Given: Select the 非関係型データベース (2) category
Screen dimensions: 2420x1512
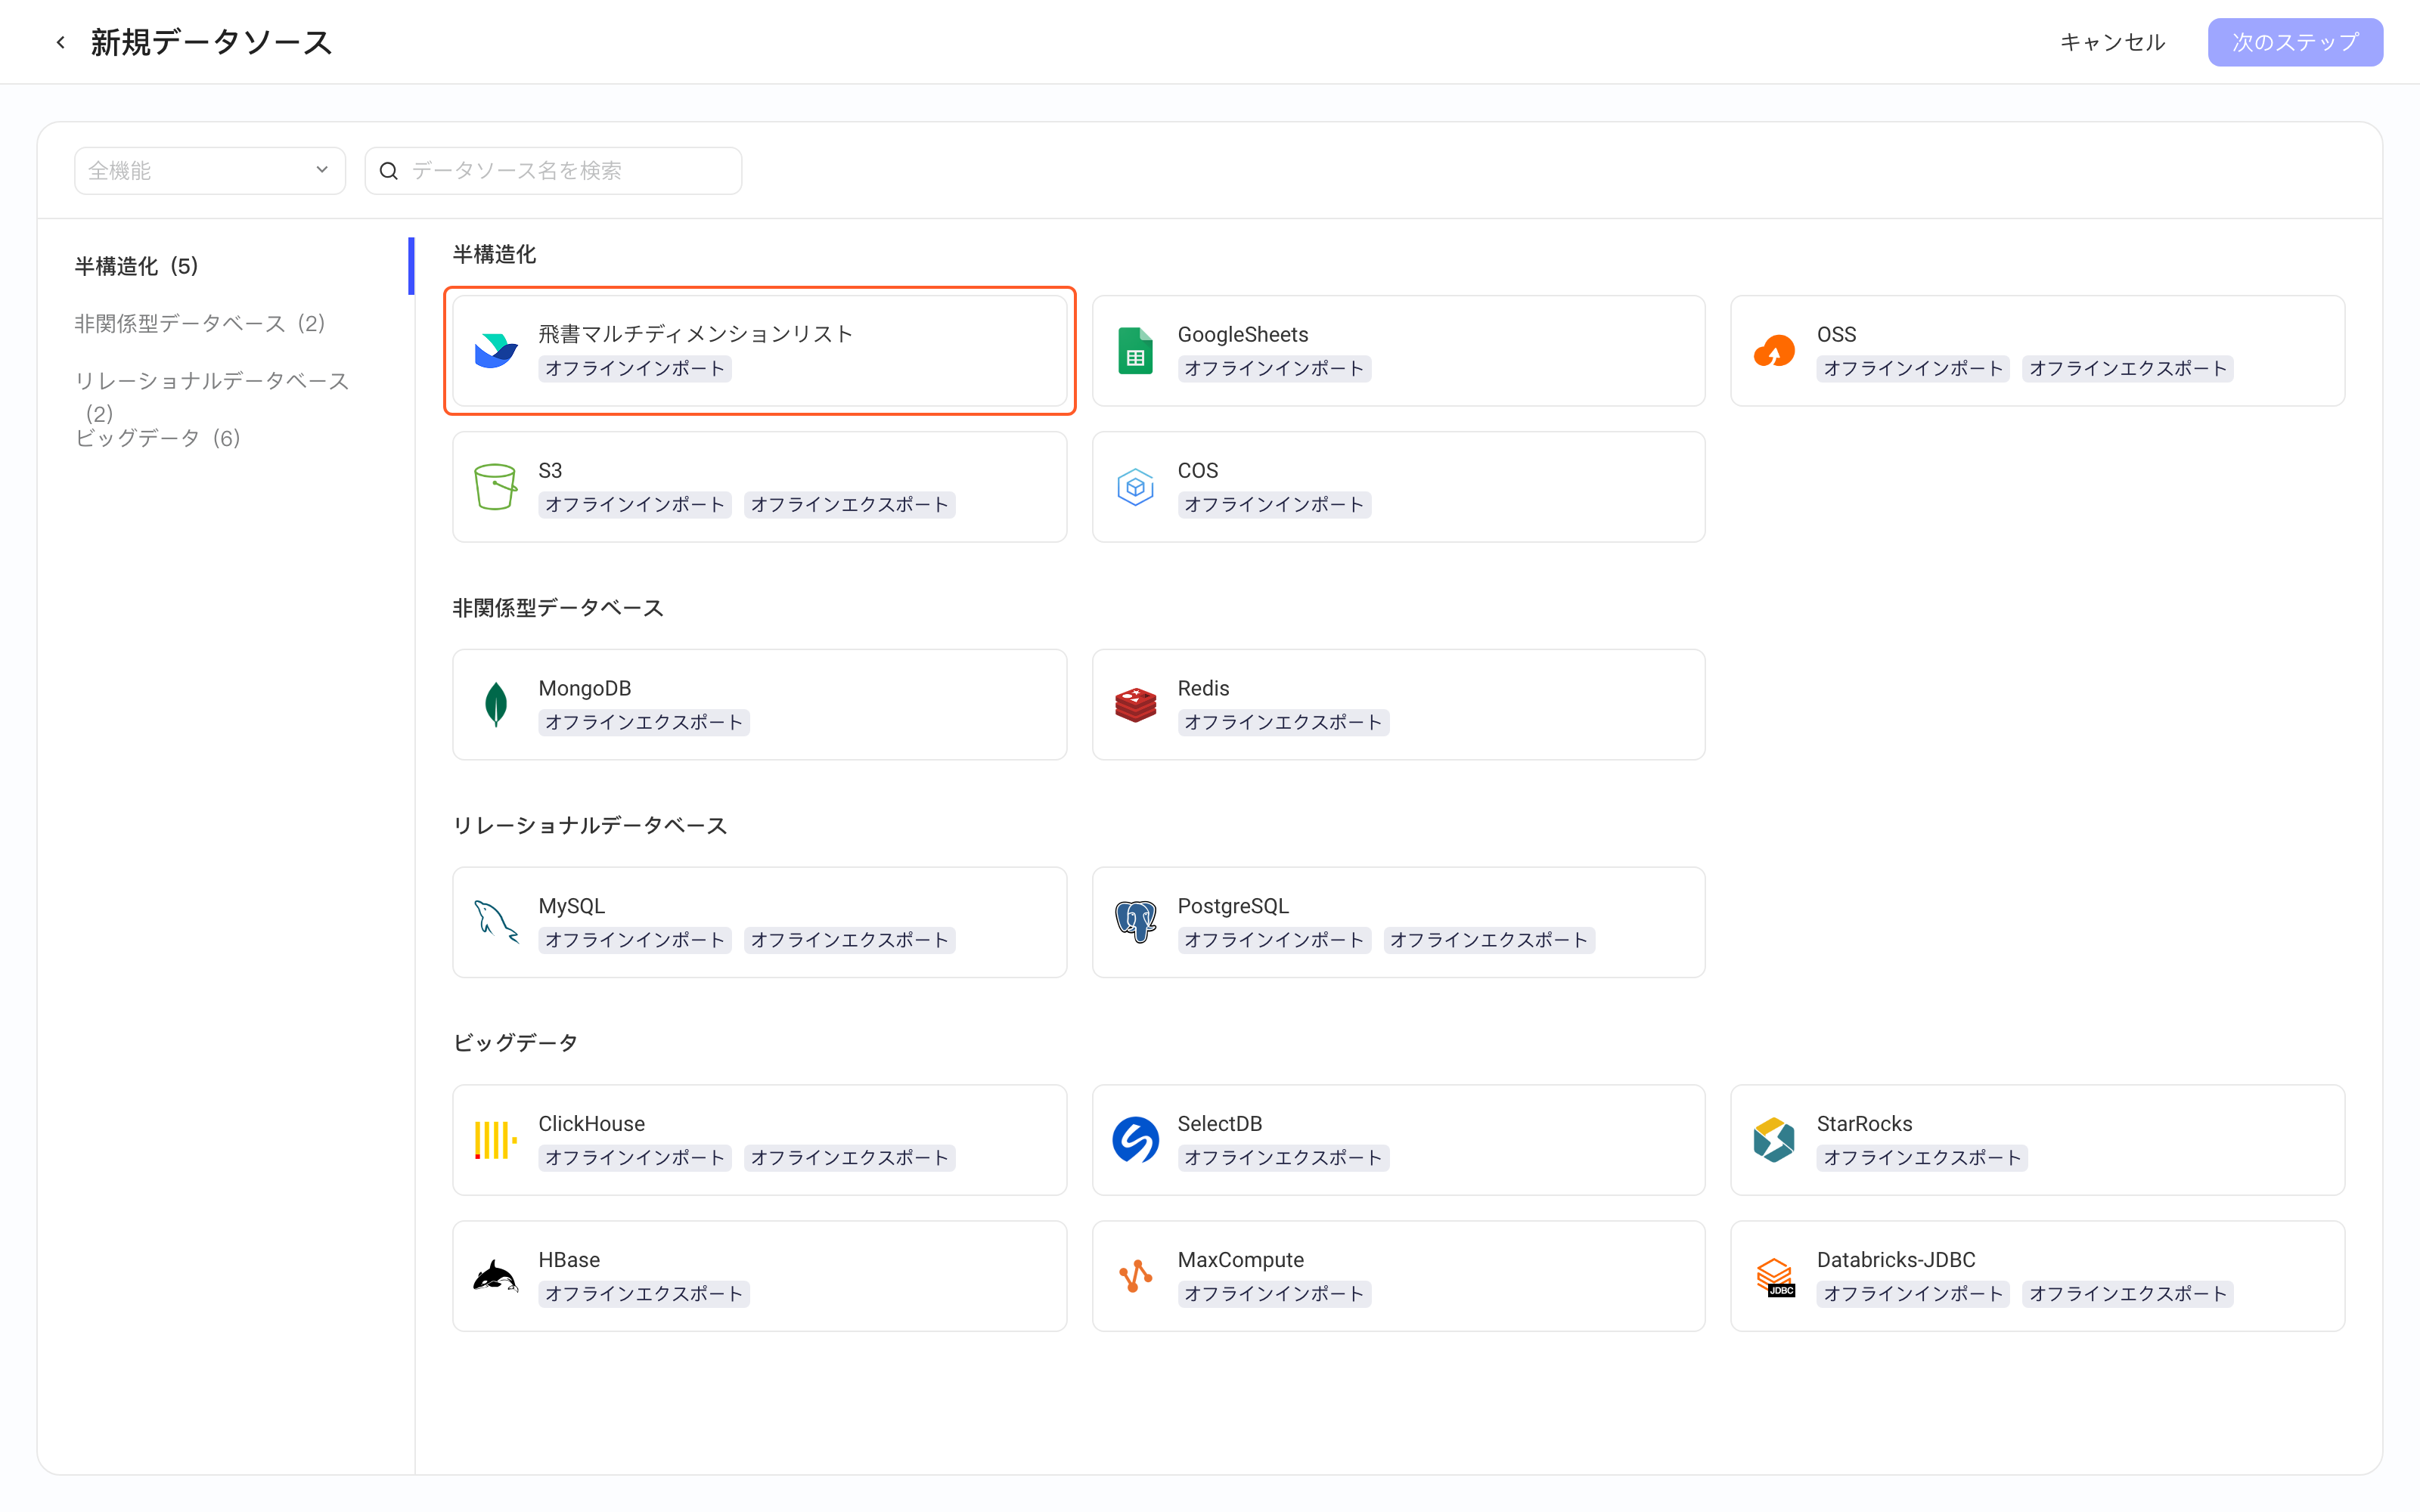Looking at the screenshot, I should pos(200,323).
